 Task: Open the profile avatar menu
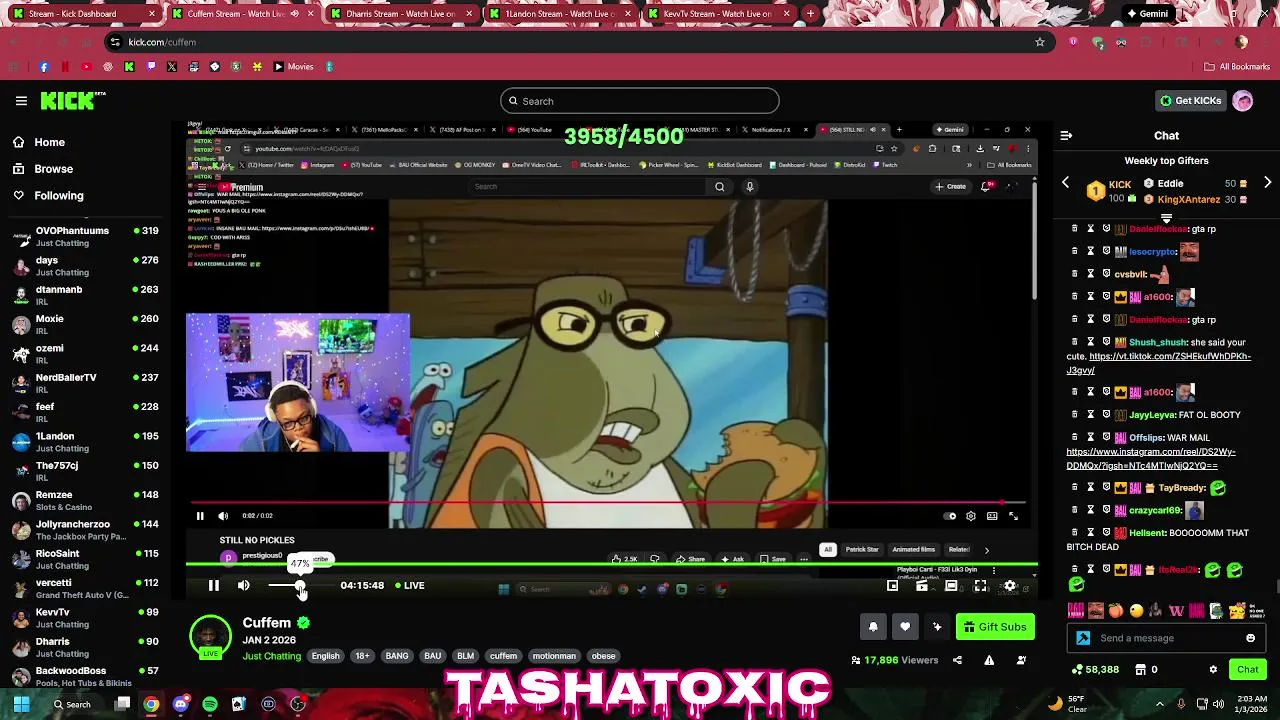pos(1243,101)
